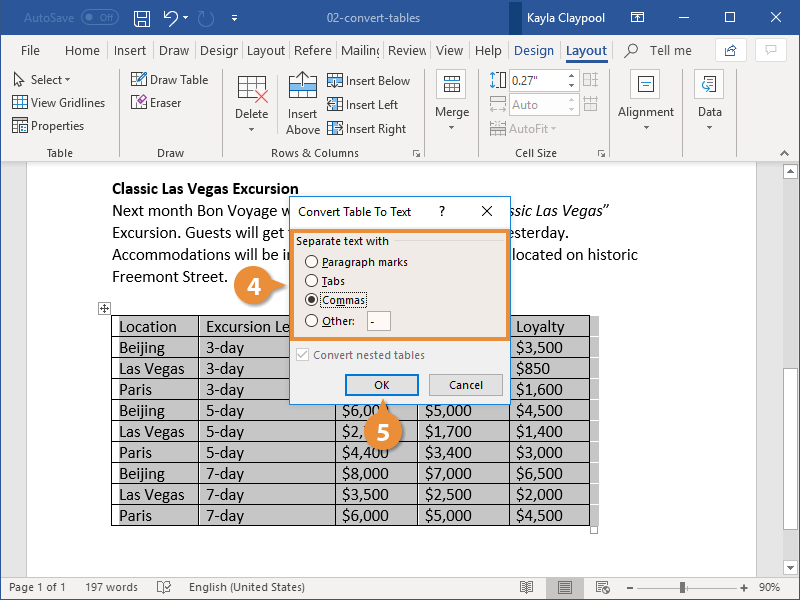Viewport: 800px width, 600px height.
Task: Cancel the Convert Table To Text dialog
Action: click(465, 384)
